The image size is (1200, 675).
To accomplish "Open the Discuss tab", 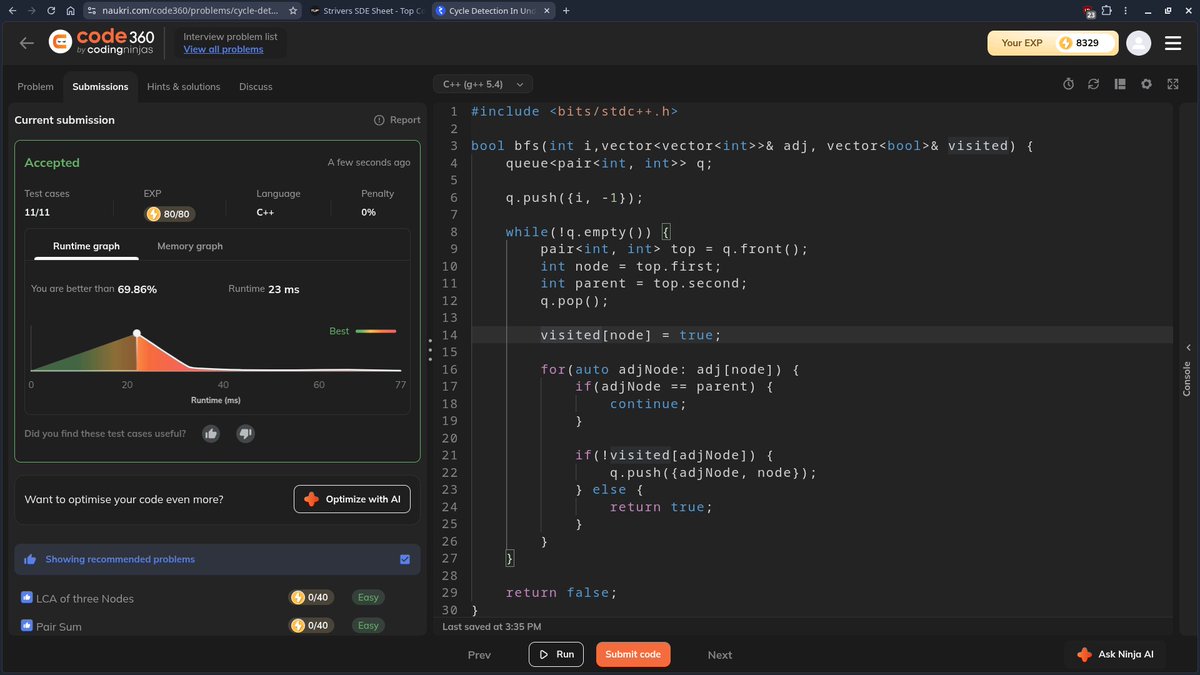I will [256, 86].
